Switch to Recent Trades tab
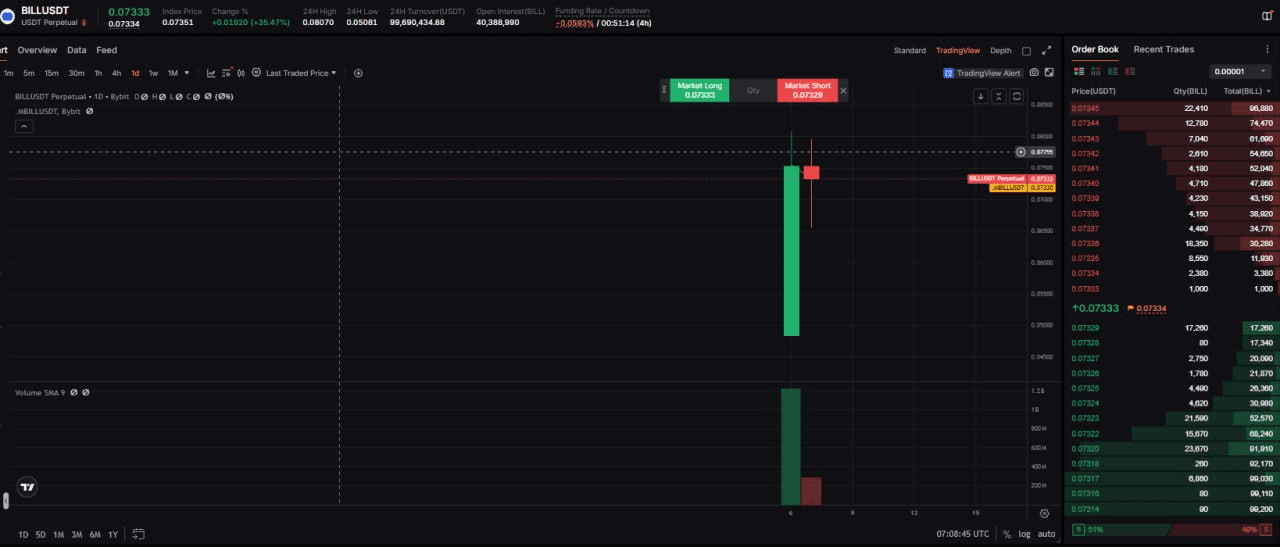The image size is (1280, 547). (x=1163, y=49)
